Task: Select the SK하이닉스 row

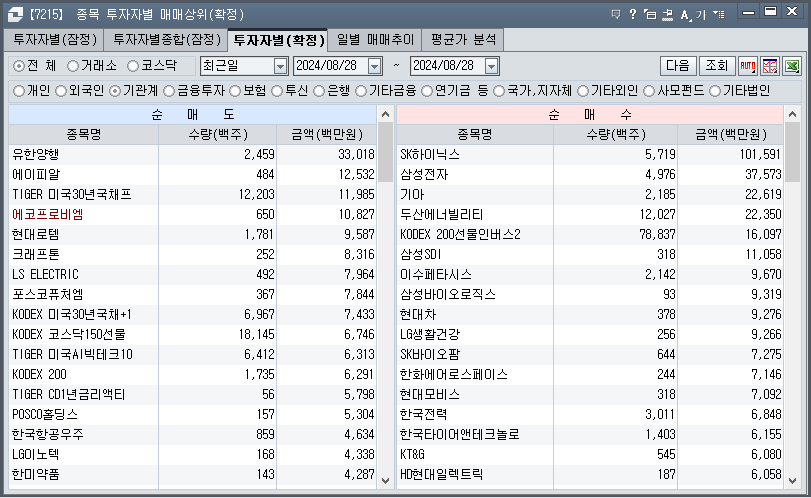Action: pos(590,155)
